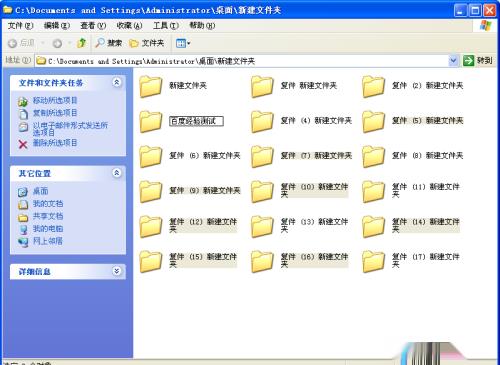This screenshot has height=365, width=500.
Task: Click the Forward navigation arrow icon
Action: [57, 43]
